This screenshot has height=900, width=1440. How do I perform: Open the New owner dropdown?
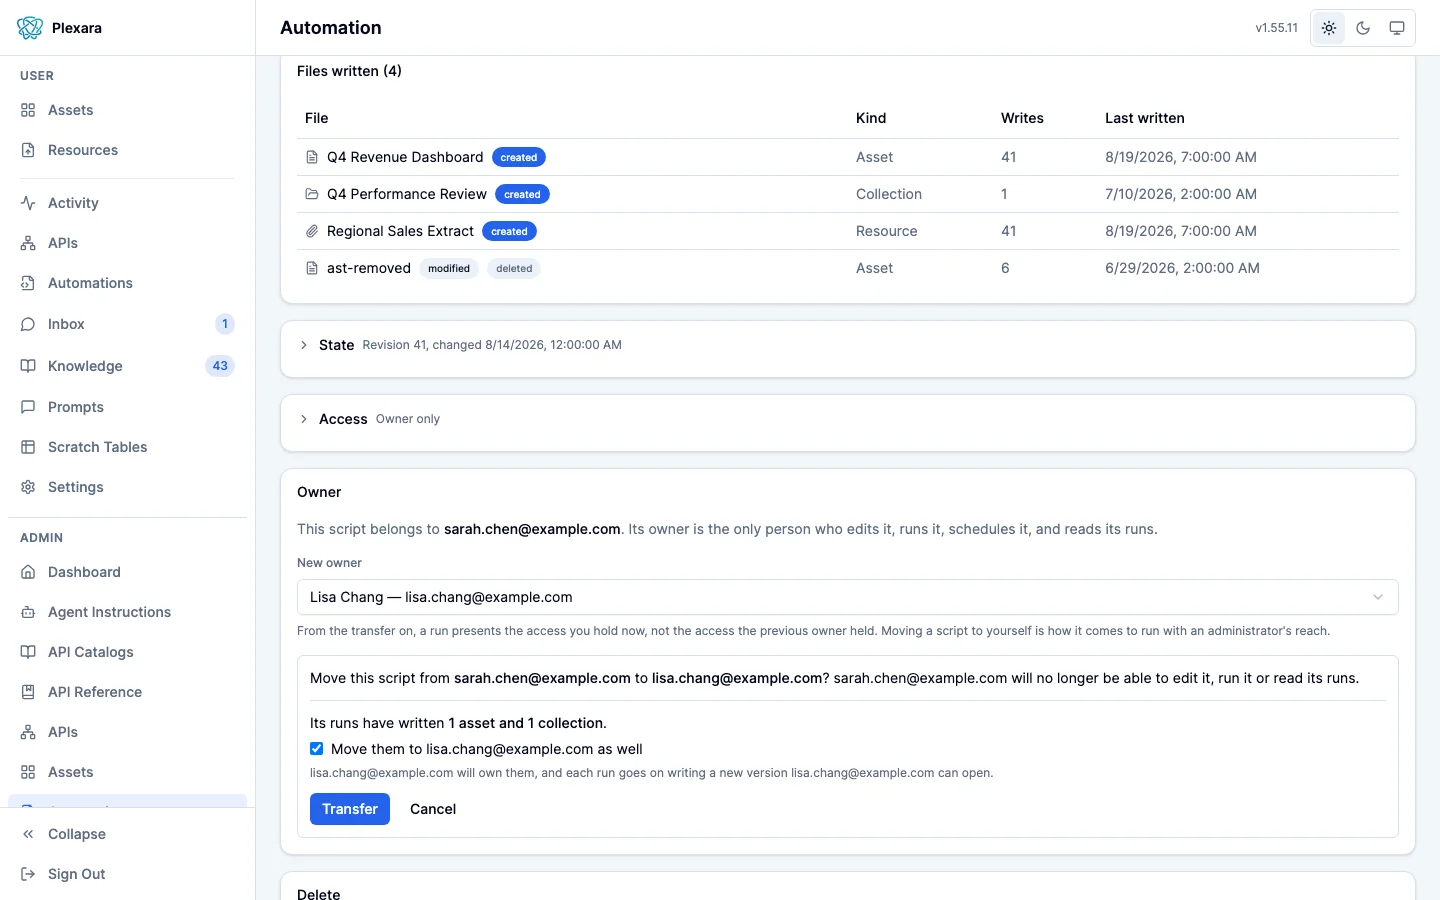coord(847,597)
